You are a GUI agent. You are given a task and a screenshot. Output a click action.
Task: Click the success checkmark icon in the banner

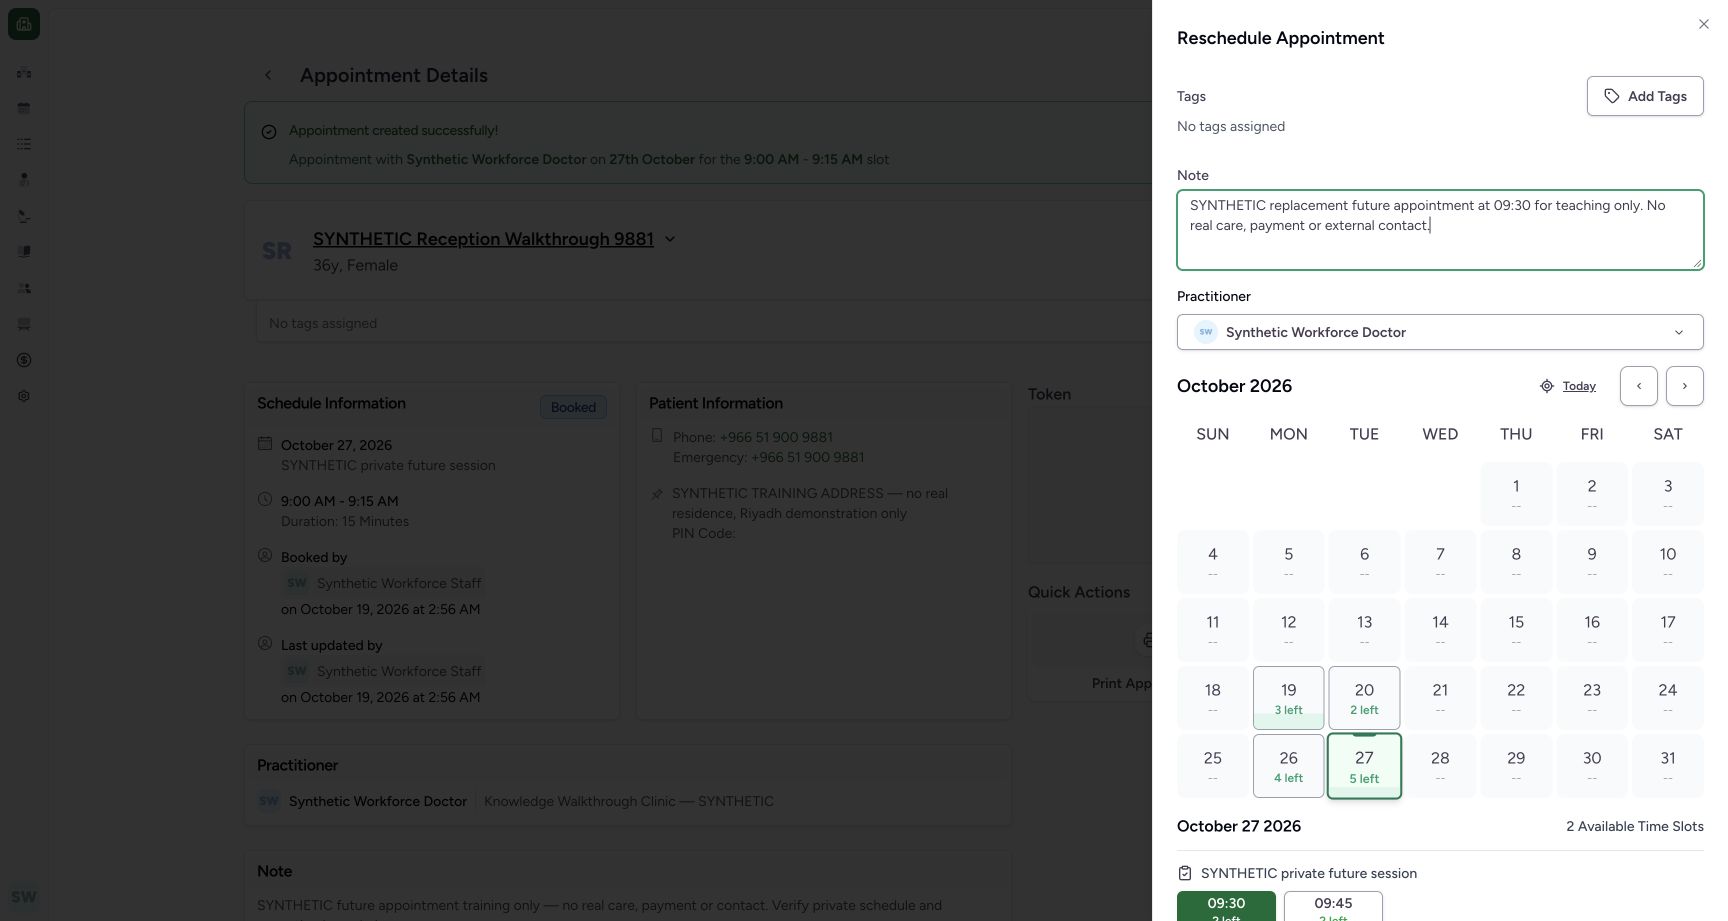[269, 132]
